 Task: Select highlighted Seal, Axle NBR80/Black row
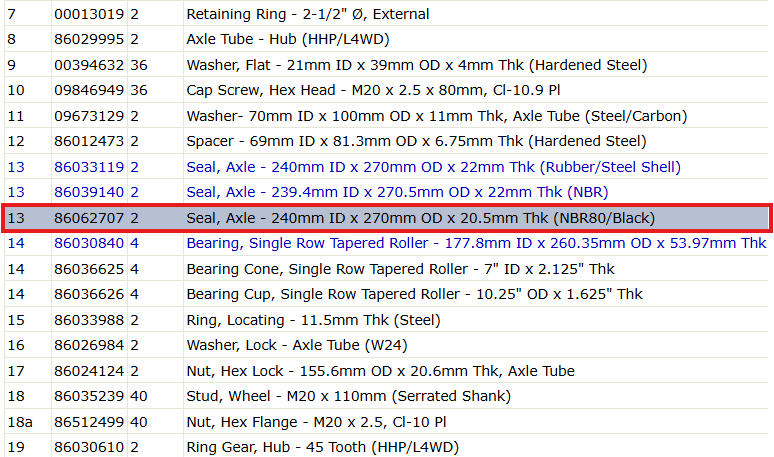point(387,218)
